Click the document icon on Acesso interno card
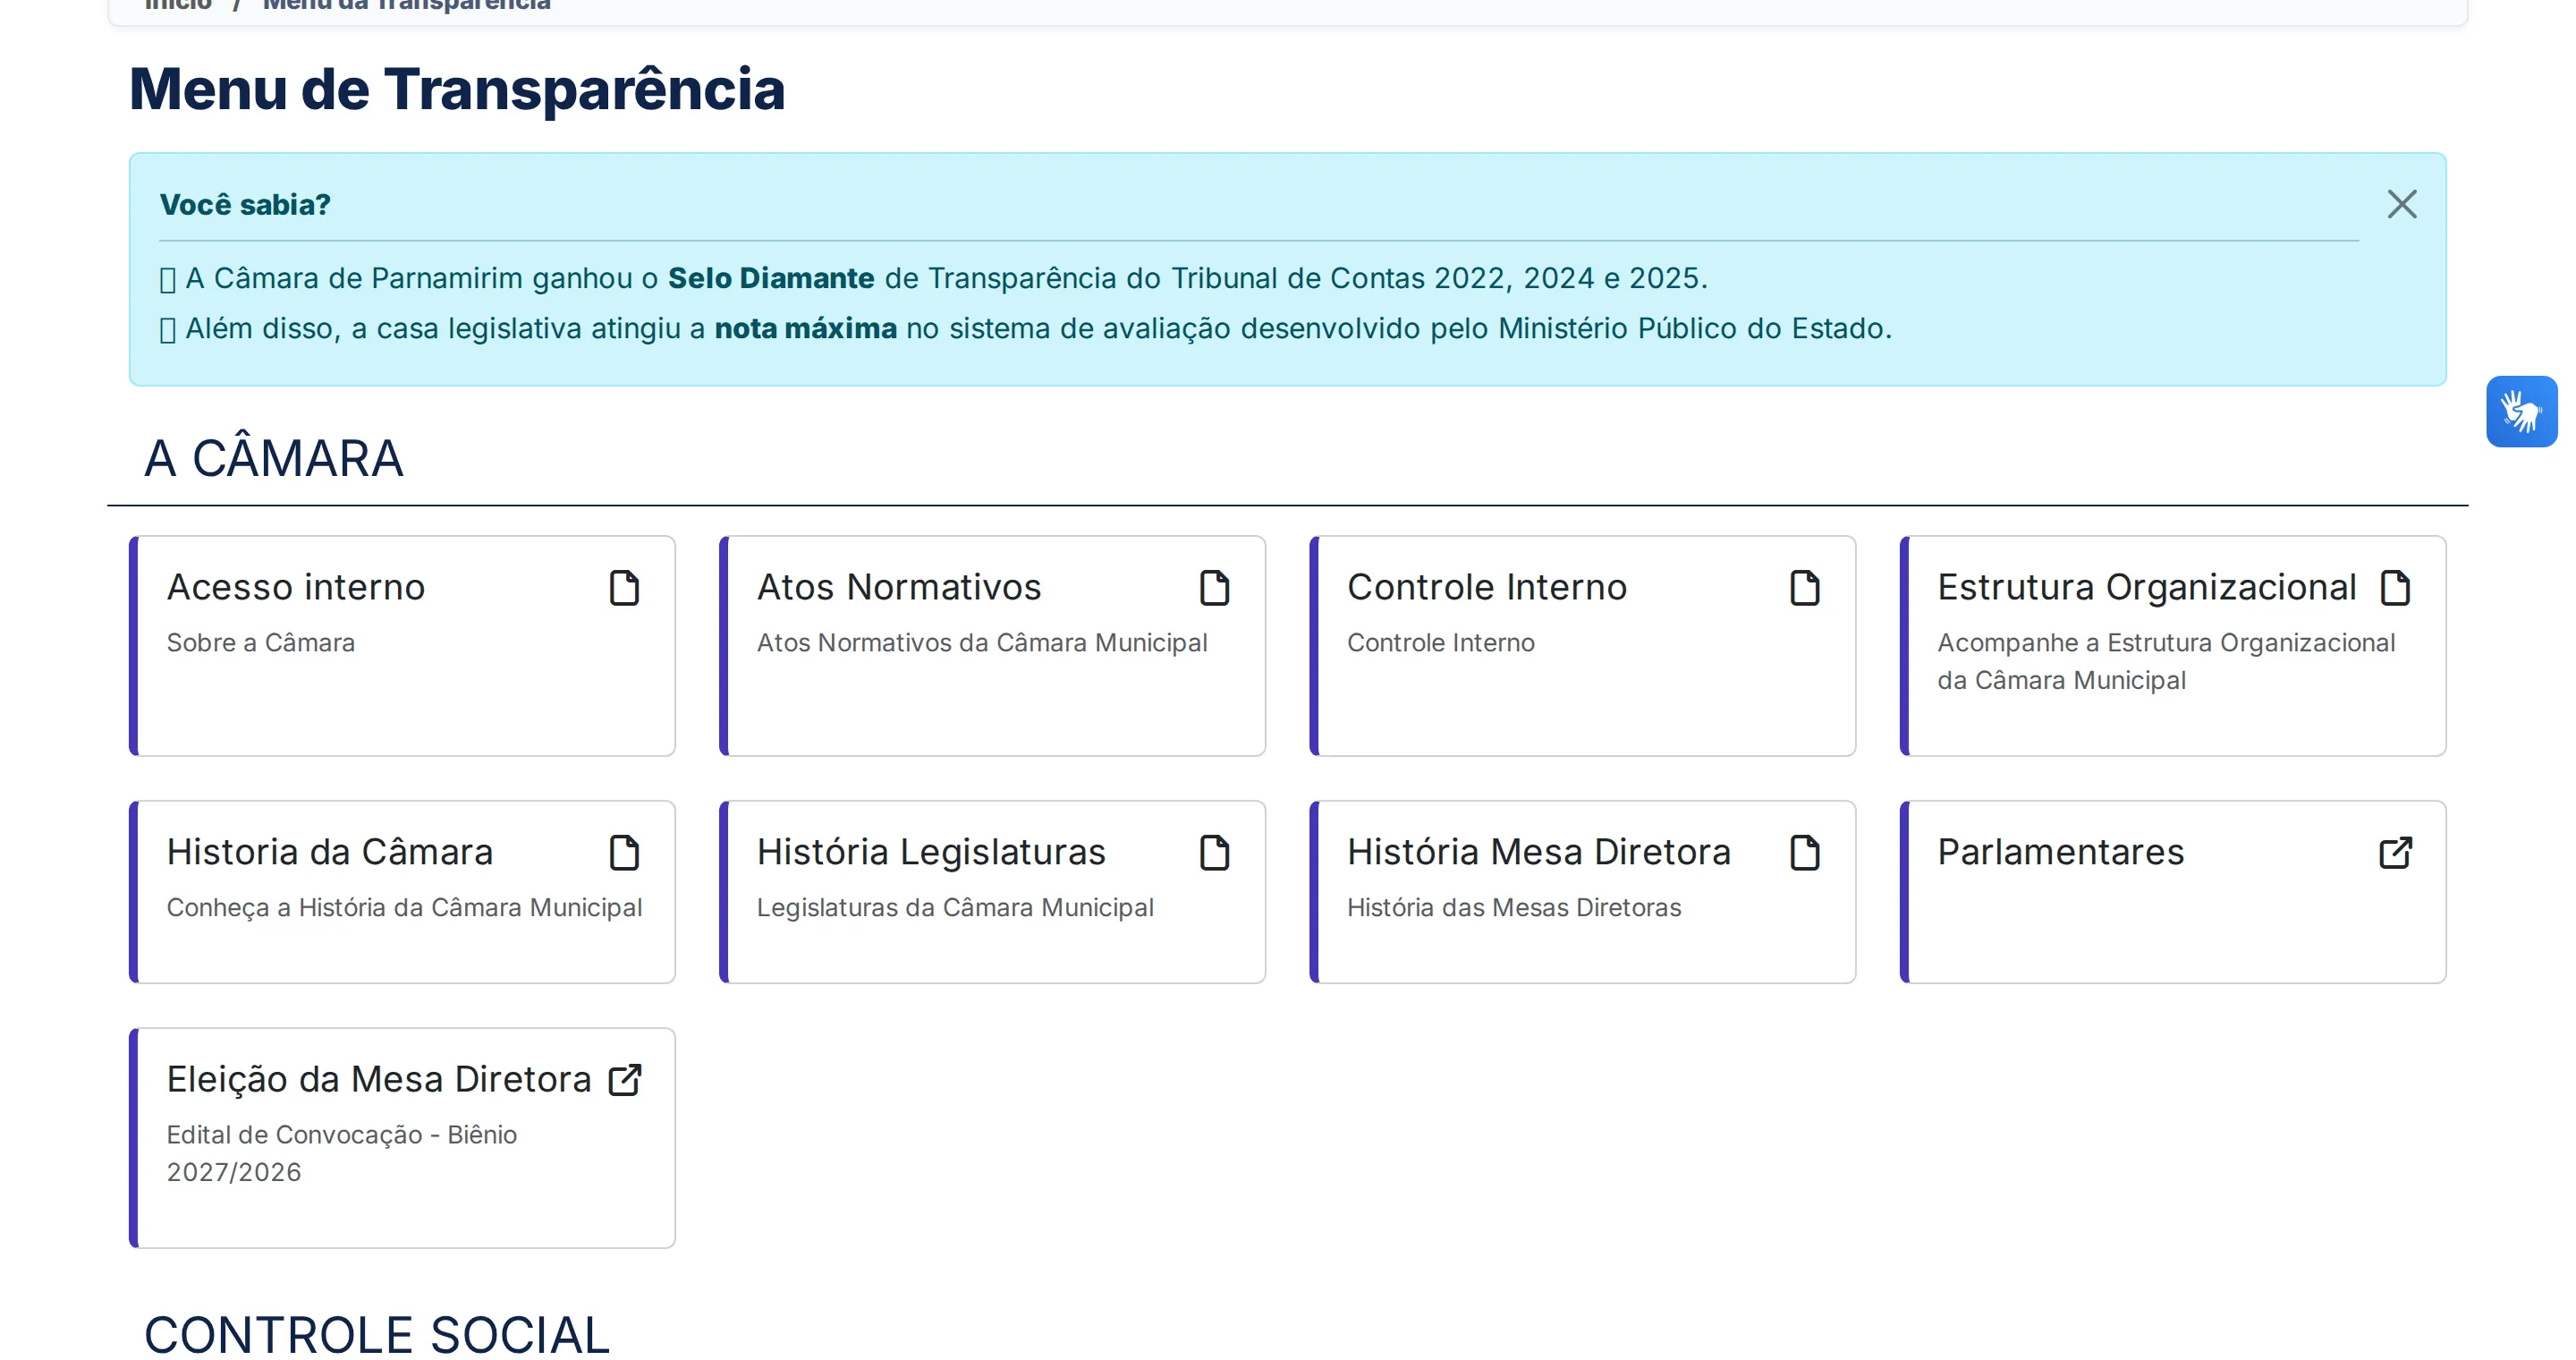This screenshot has width=2576, height=1360. click(x=624, y=588)
